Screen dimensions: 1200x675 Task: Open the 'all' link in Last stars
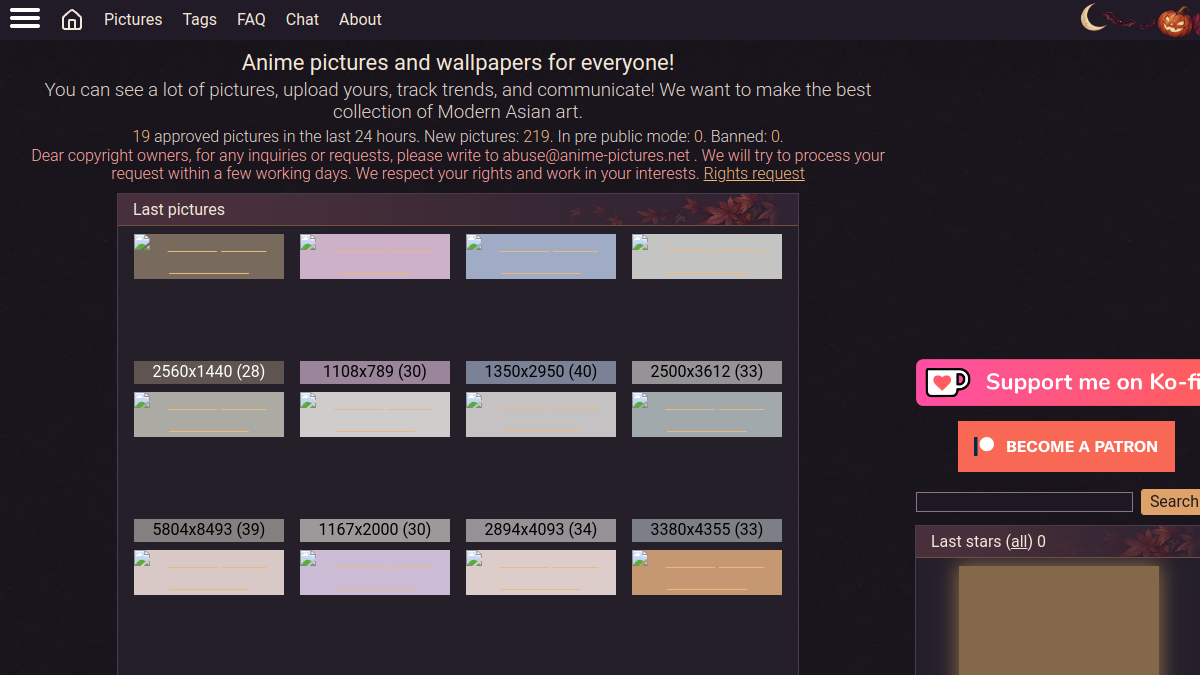1019,541
